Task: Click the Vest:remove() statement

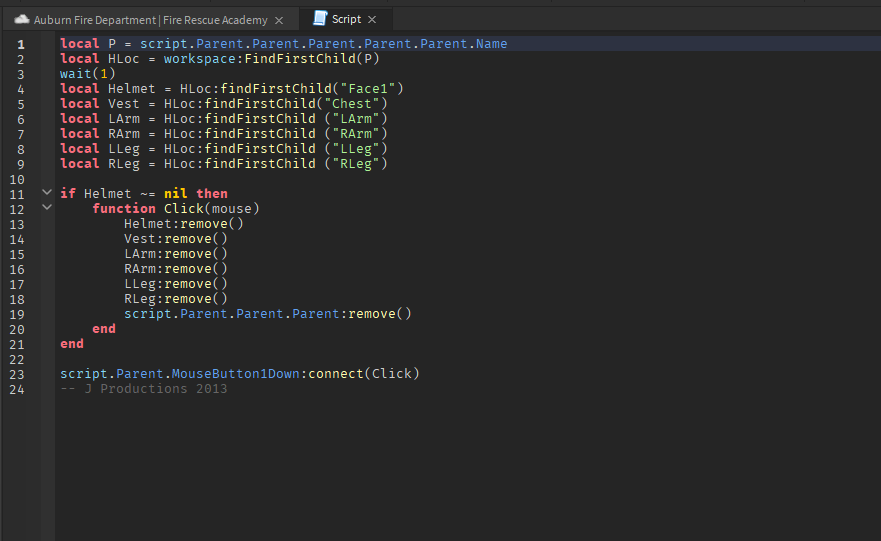Action: coord(175,239)
